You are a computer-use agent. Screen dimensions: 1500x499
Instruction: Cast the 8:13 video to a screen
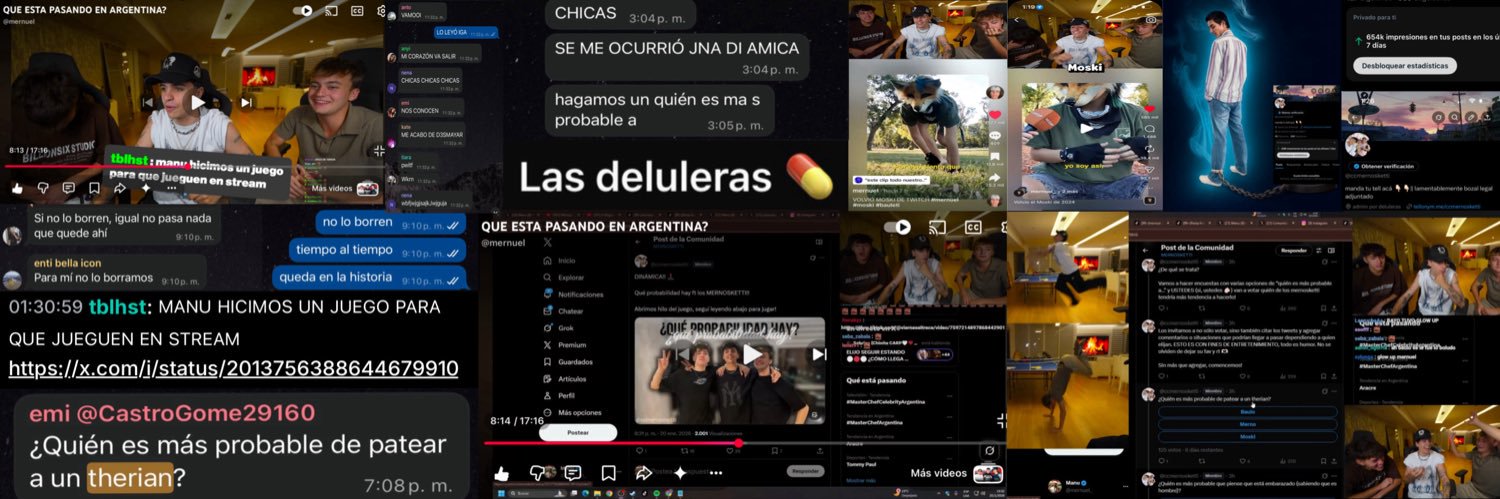point(331,11)
